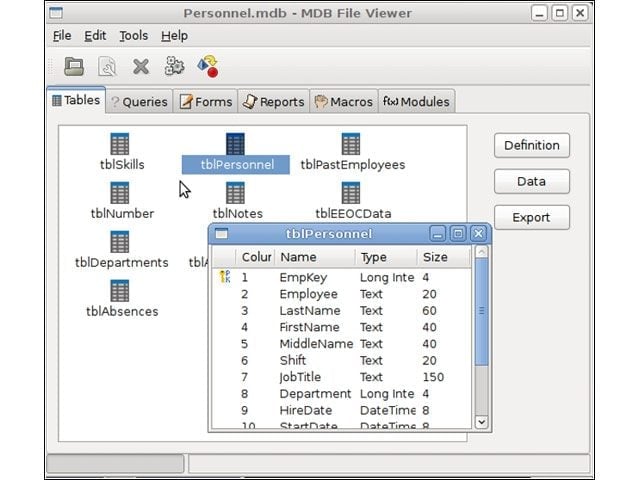Screen dimensions: 640x480
Task: Click the main window title bar icon
Action: [56, 13]
